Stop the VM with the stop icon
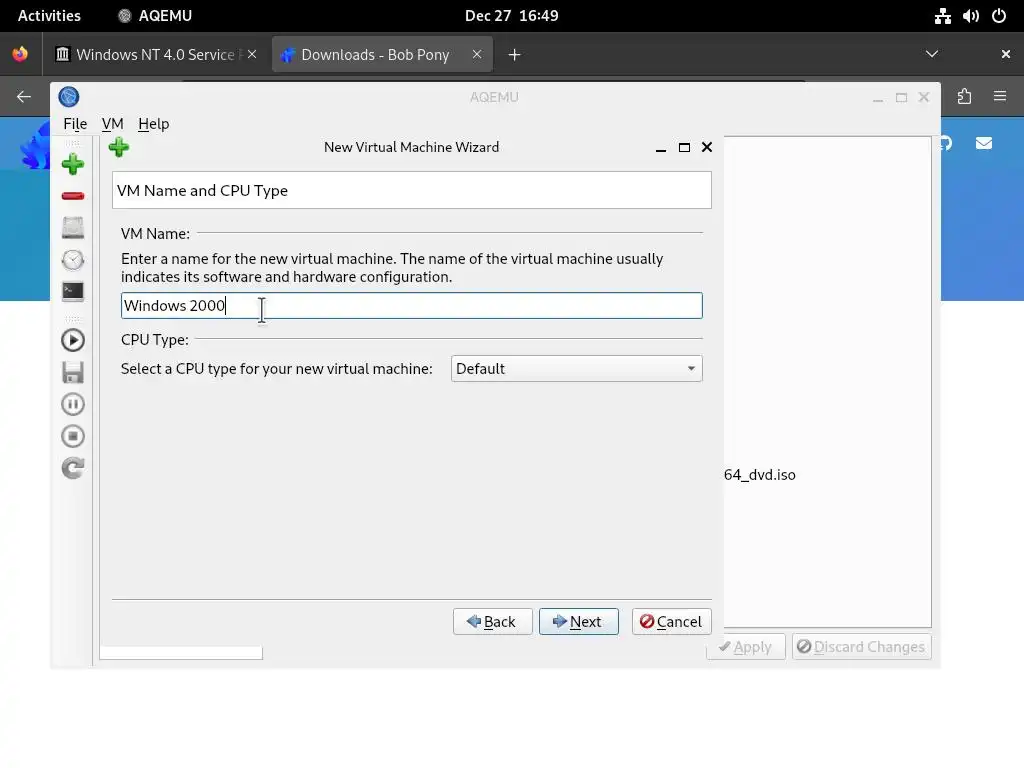Viewport: 1024px width, 768px height. 72,436
